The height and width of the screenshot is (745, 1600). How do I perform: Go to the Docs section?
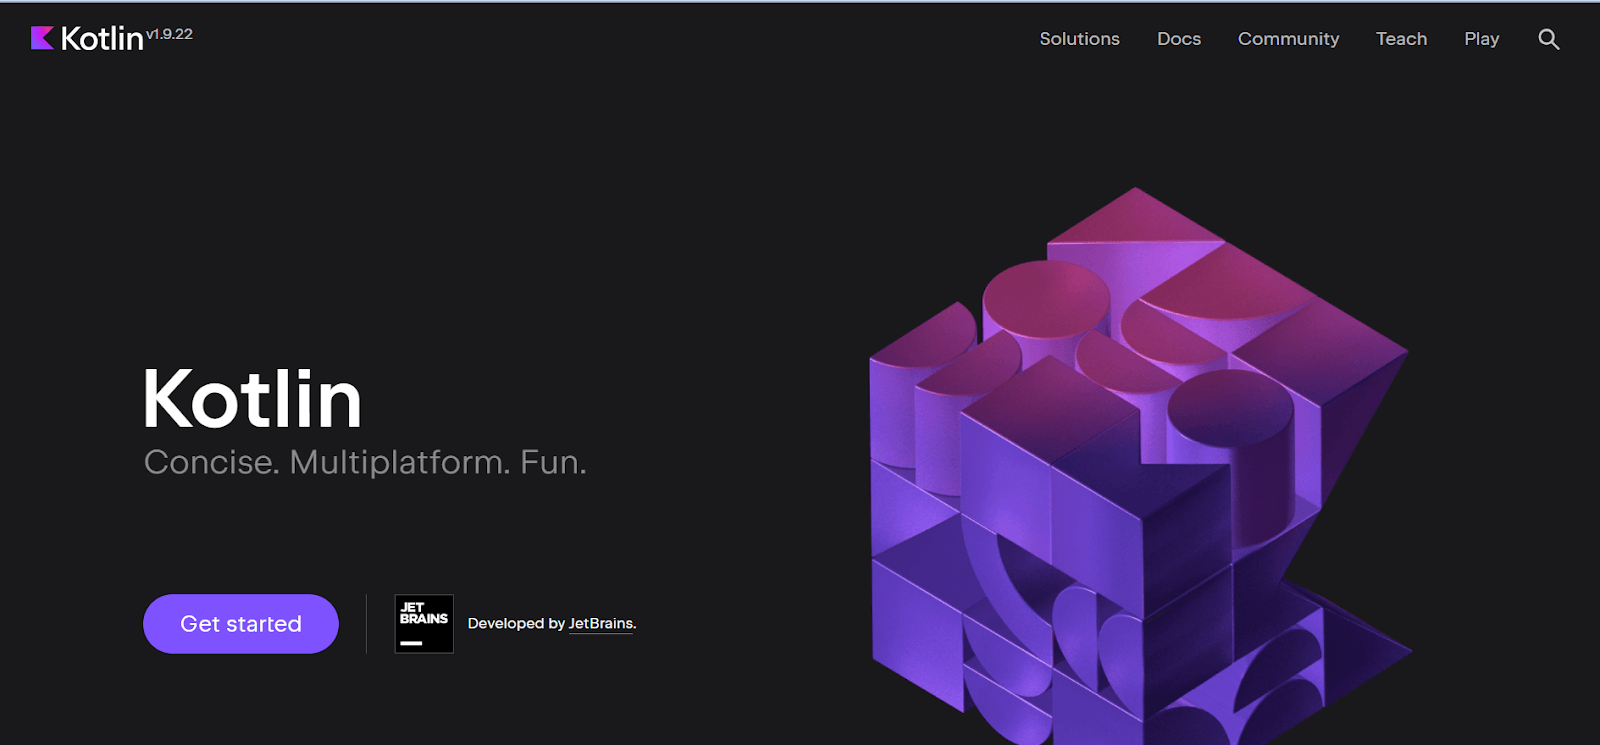[1179, 39]
